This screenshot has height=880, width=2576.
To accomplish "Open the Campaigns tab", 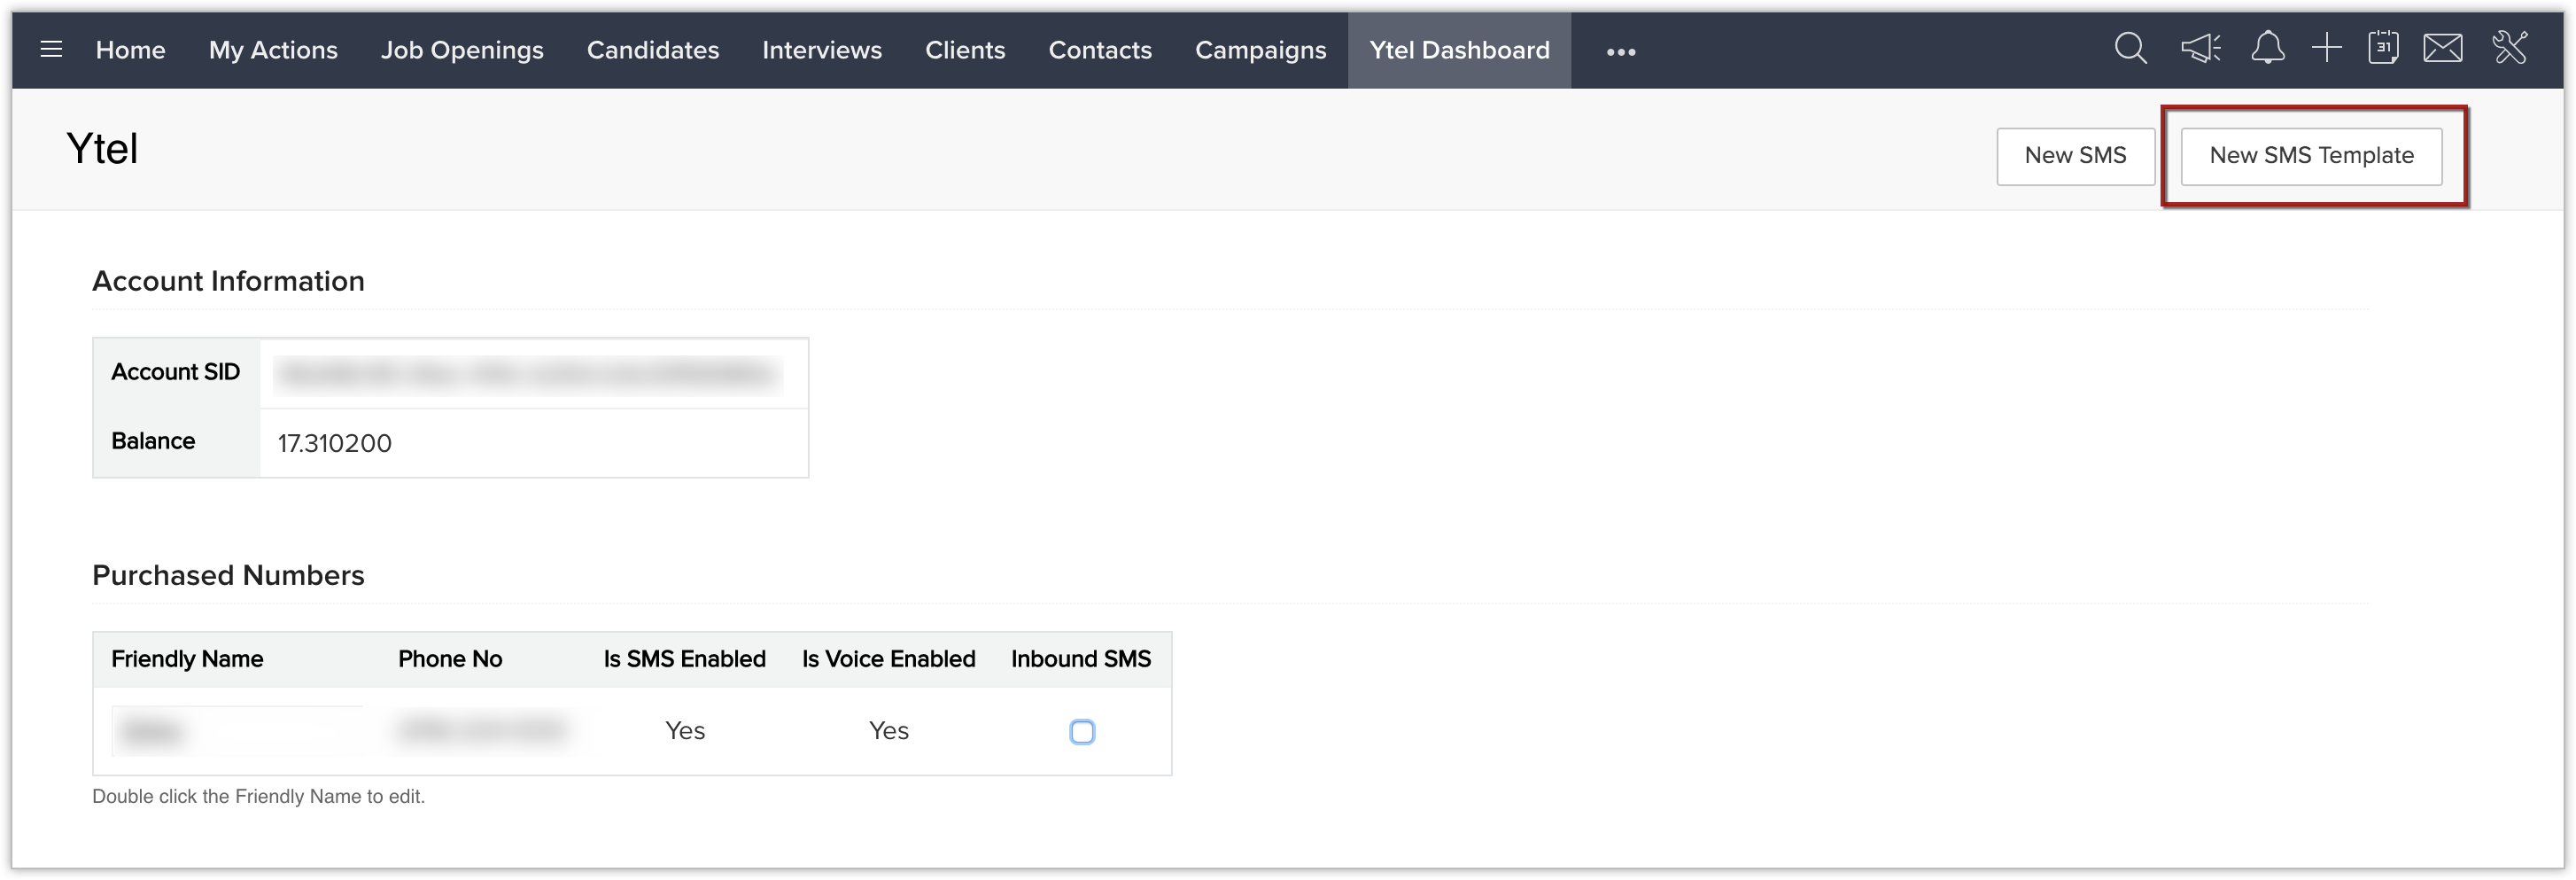I will click(x=1260, y=50).
